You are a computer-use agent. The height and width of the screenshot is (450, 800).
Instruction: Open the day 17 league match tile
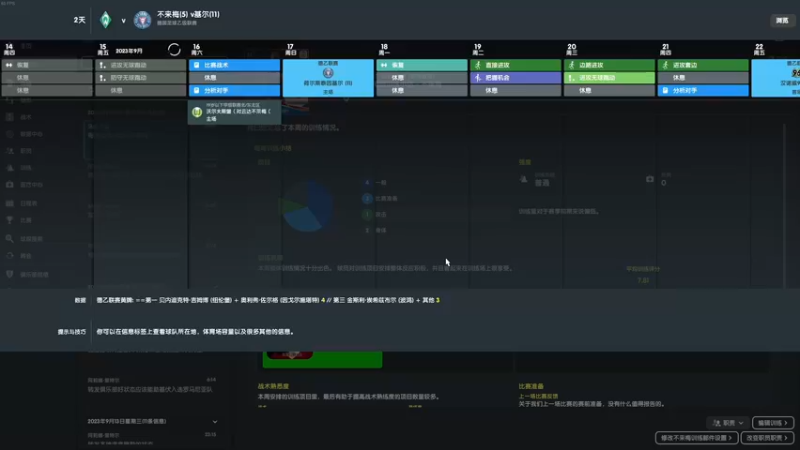point(328,78)
